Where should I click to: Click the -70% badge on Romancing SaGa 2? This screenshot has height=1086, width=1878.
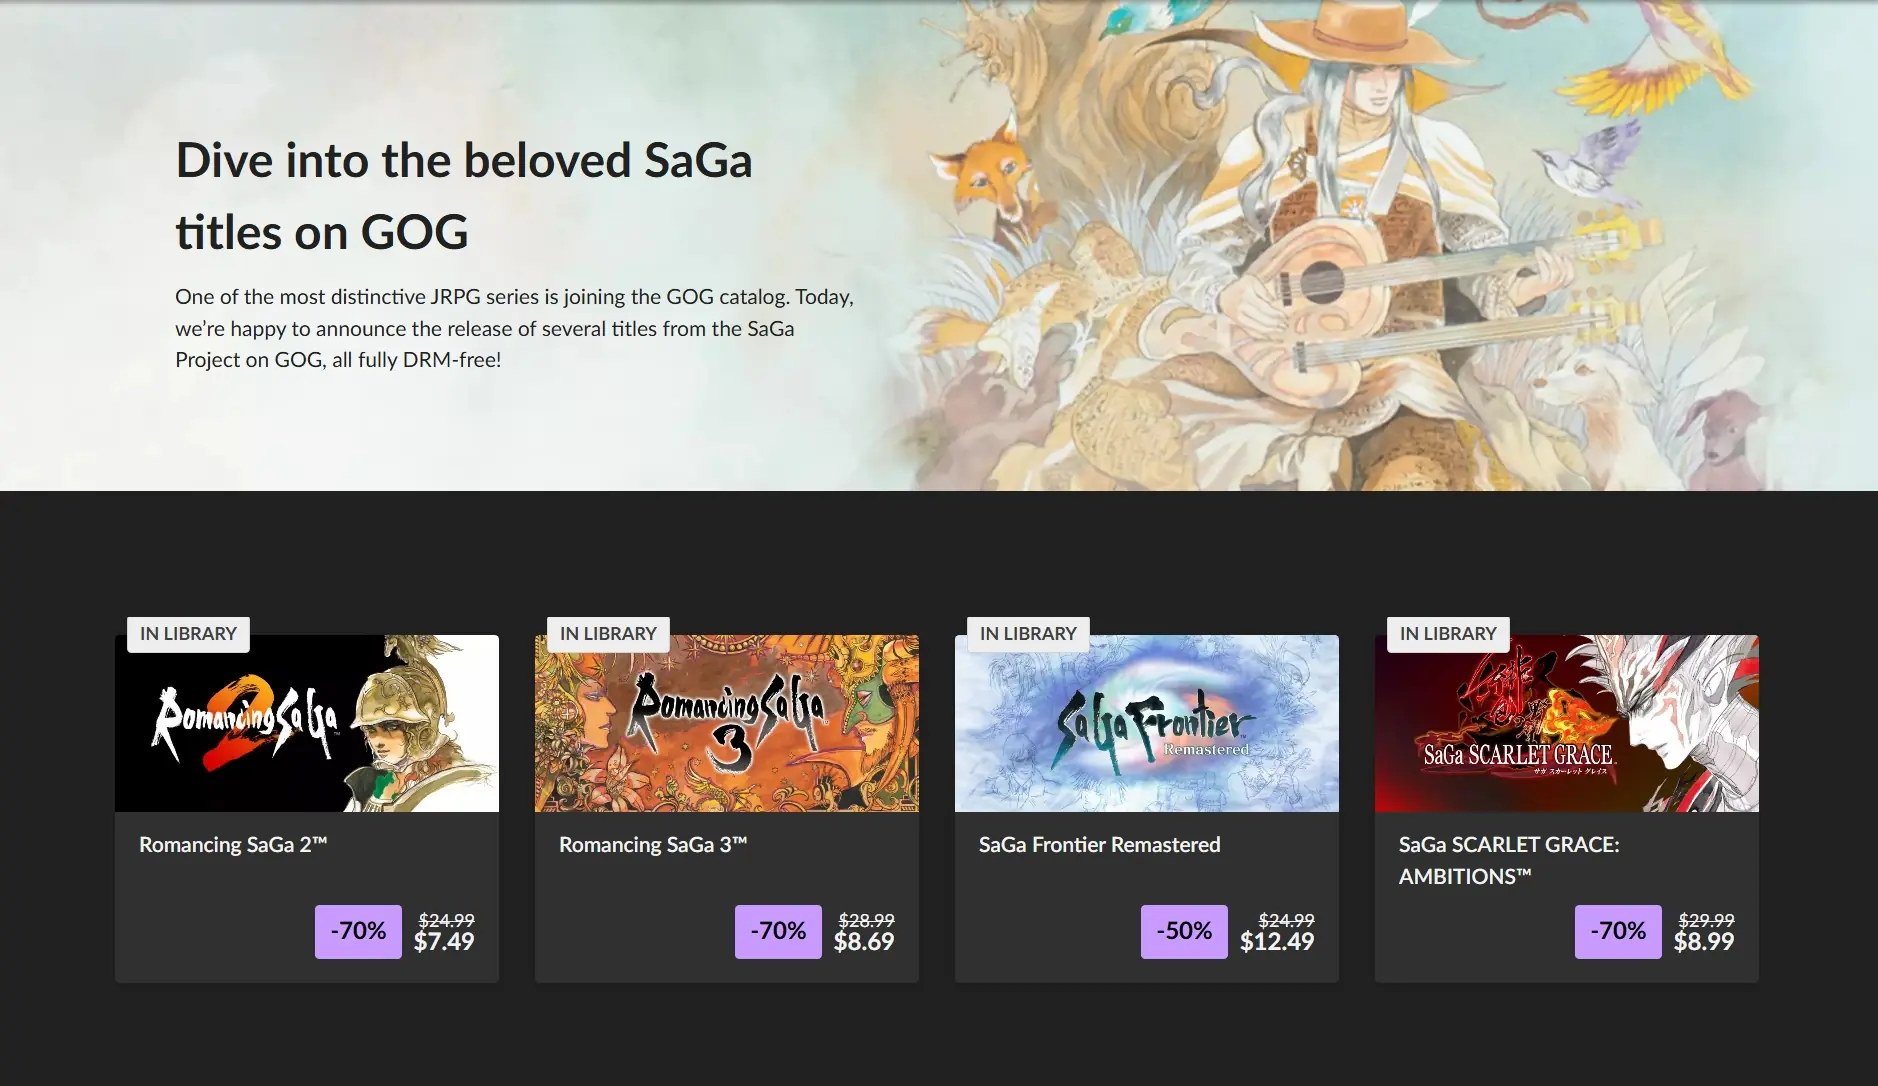click(358, 931)
